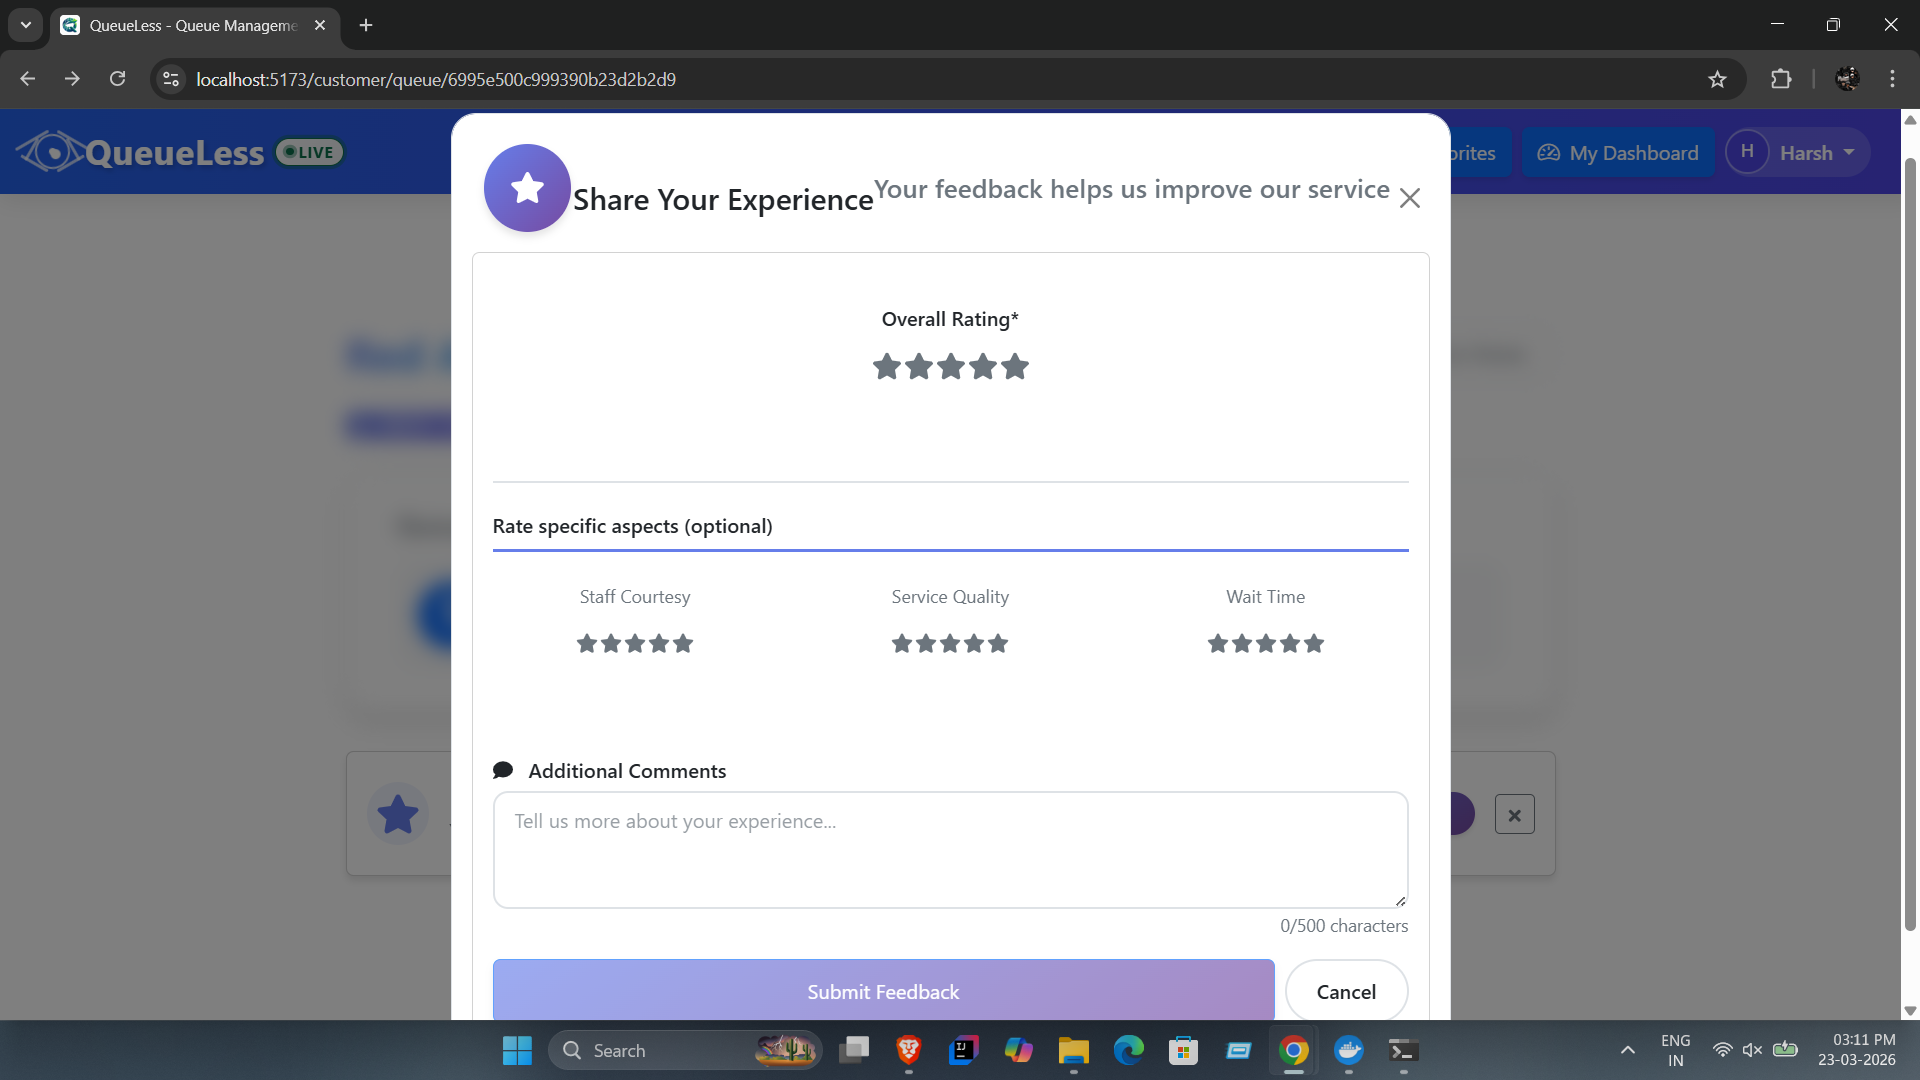Rate Service Quality with the first star

pos(902,644)
